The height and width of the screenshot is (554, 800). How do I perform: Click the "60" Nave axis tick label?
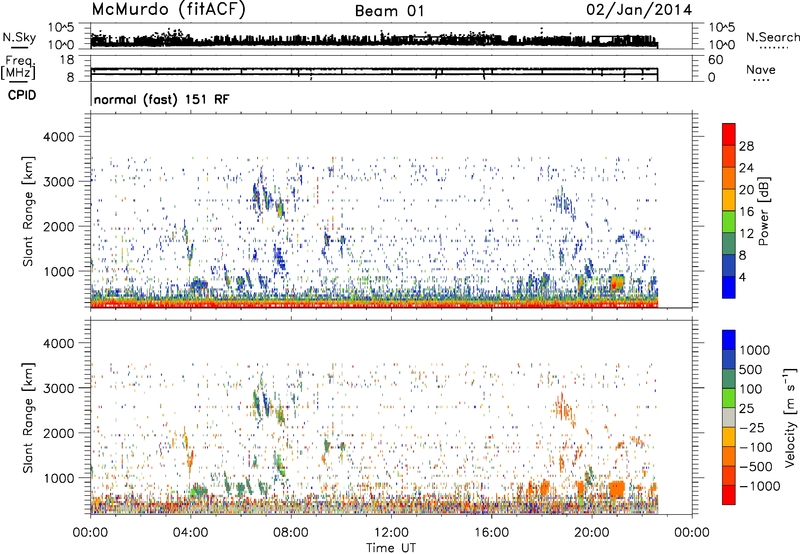click(x=716, y=60)
